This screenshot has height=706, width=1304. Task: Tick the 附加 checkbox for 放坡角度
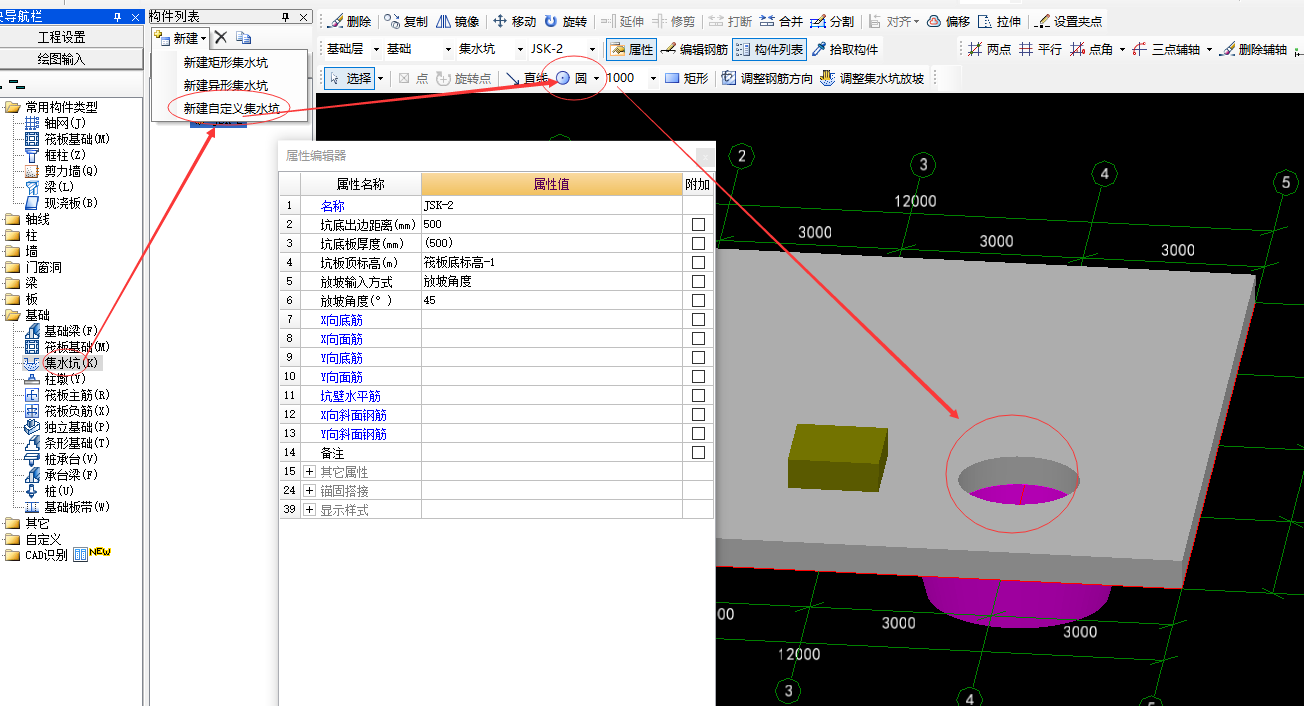point(698,301)
